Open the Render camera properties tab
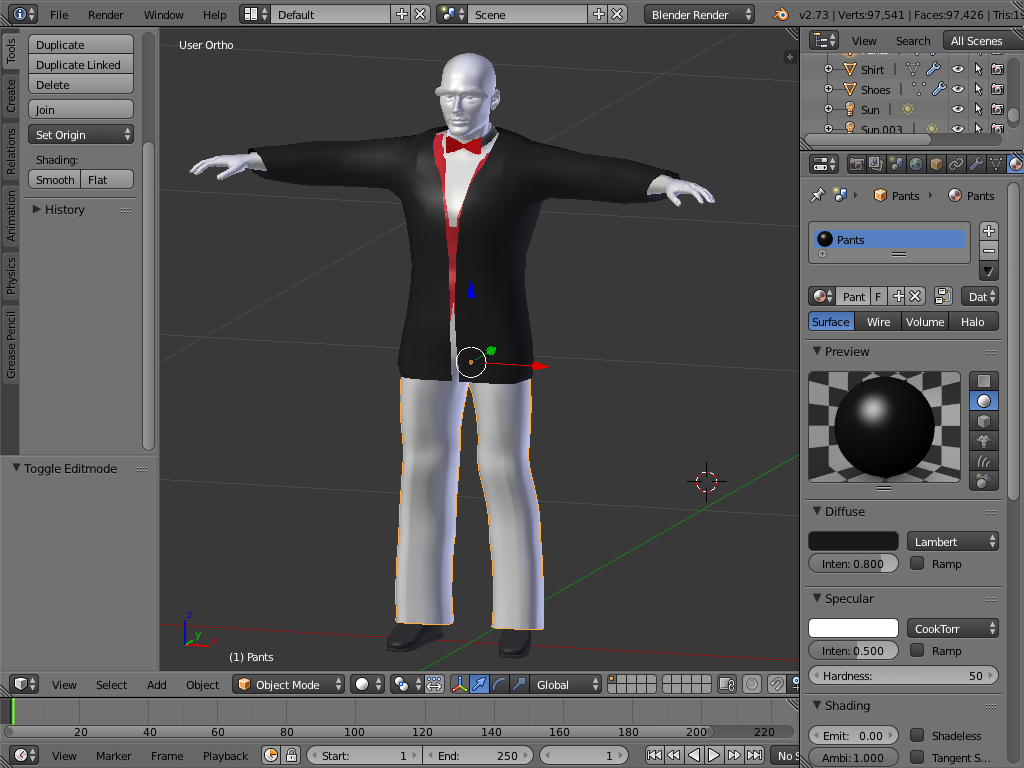This screenshot has width=1024, height=768. point(857,164)
